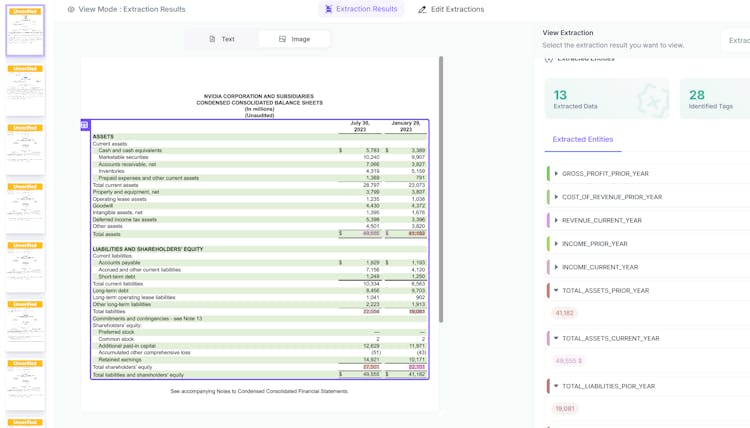The image size is (750, 428).
Task: Collapse the TOTAL_ASSETS_PRIOR_YEAR entity
Action: [x=556, y=291]
